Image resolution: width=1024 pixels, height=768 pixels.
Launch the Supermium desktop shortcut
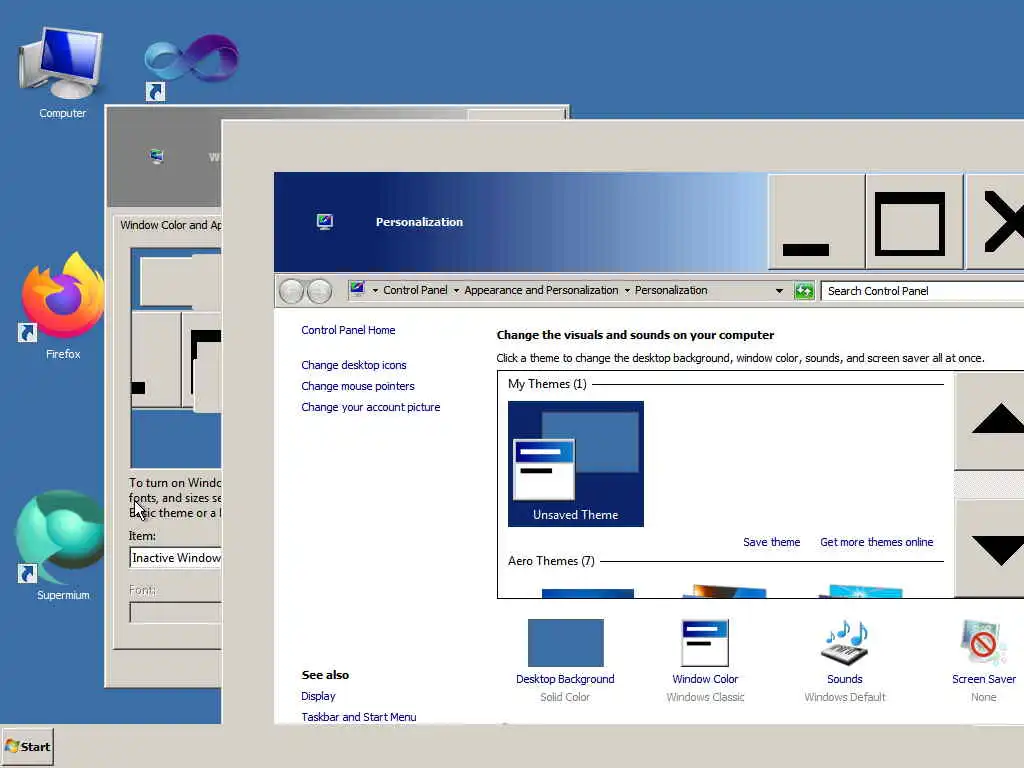click(59, 545)
